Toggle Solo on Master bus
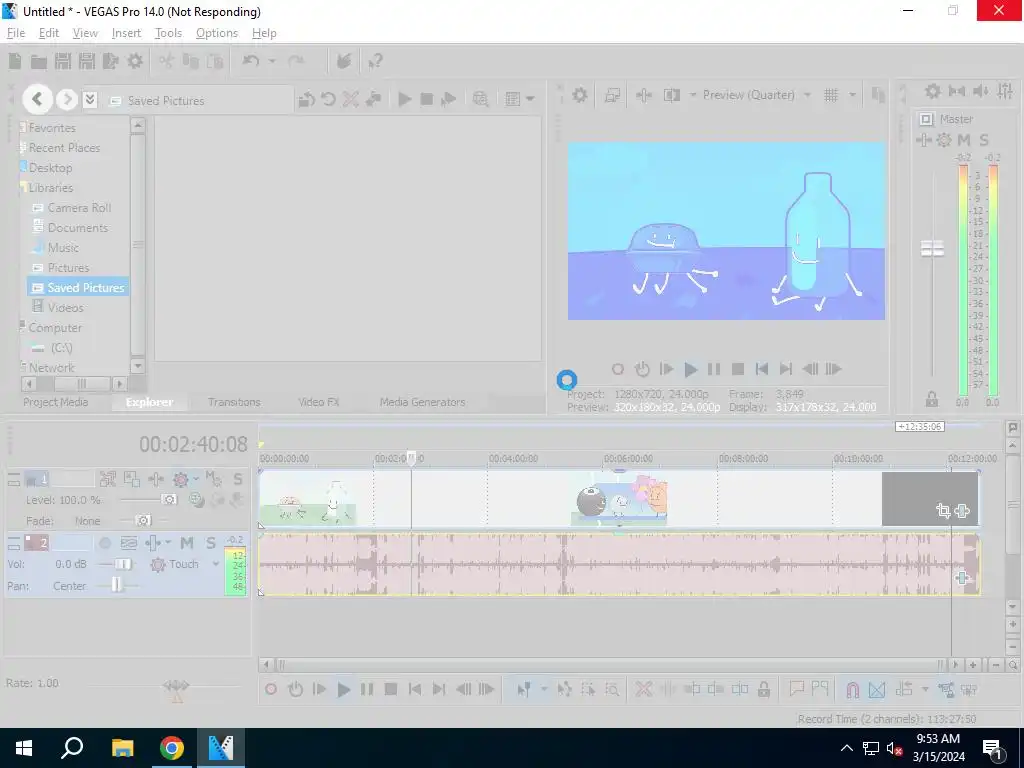This screenshot has width=1024, height=768. point(984,140)
